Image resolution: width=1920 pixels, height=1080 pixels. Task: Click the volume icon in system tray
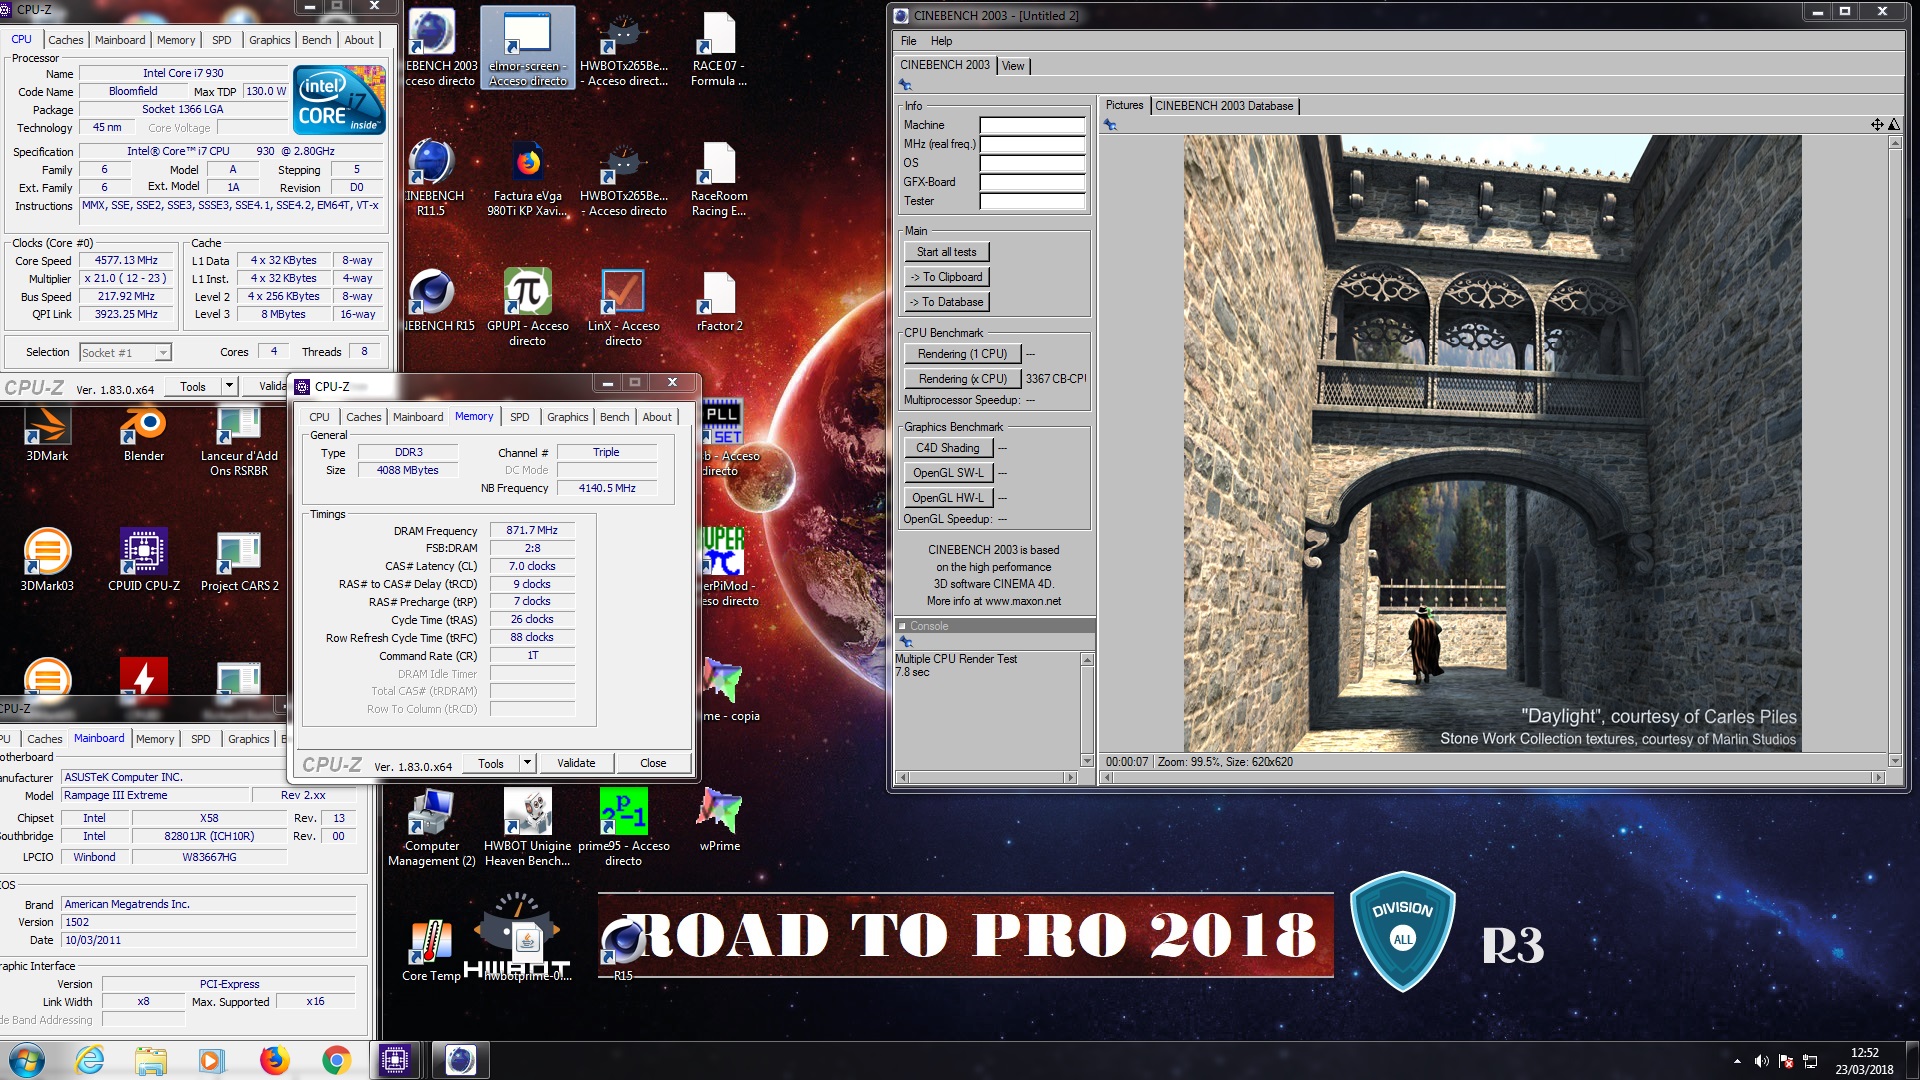1761,1061
